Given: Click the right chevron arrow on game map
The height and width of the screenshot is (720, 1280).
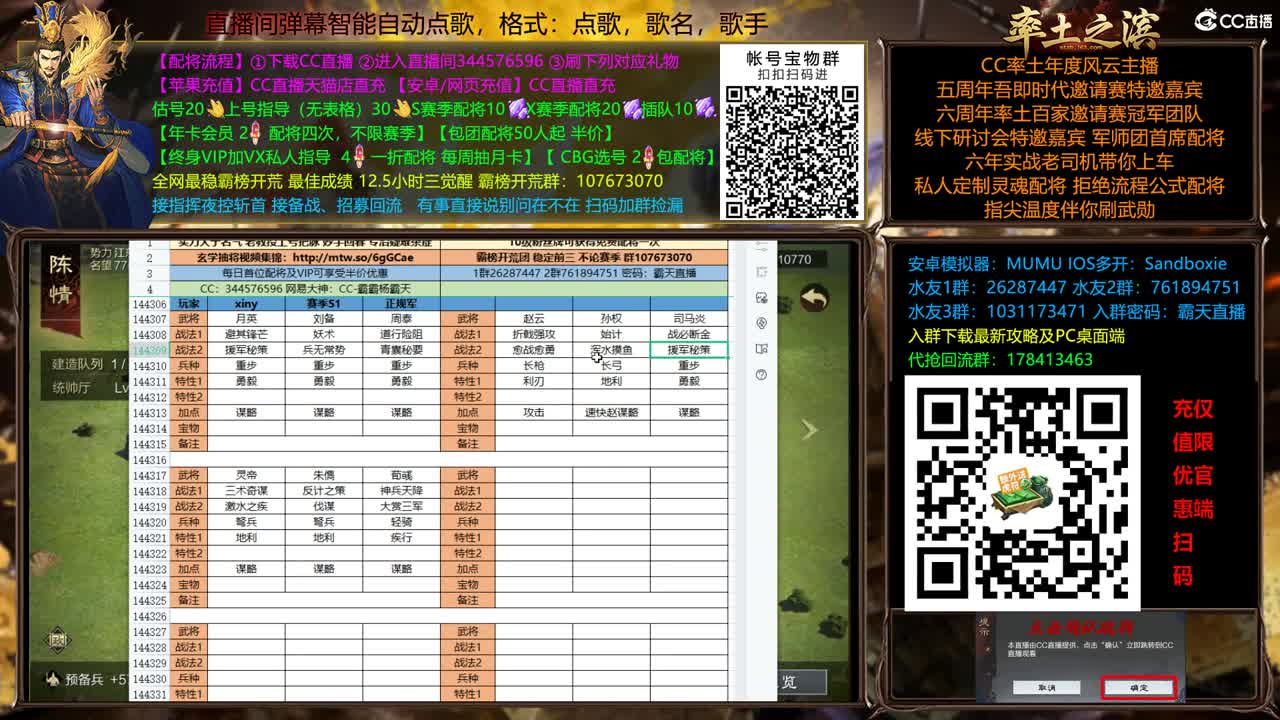Looking at the screenshot, I should 809,429.
